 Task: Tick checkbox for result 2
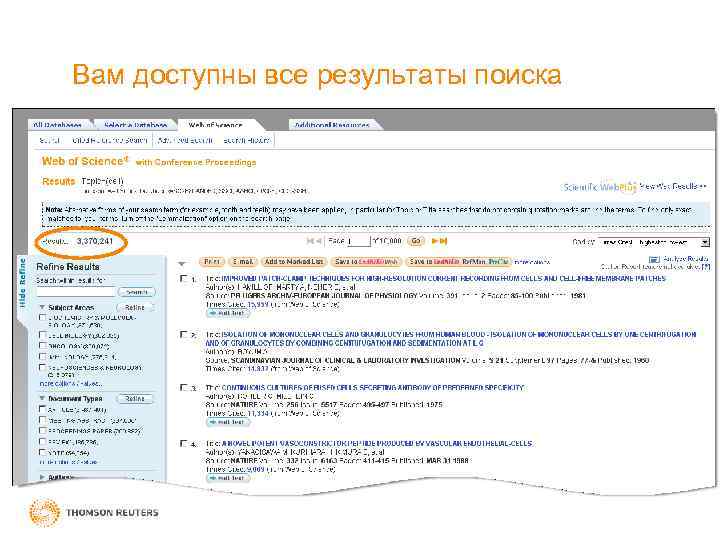tap(184, 334)
